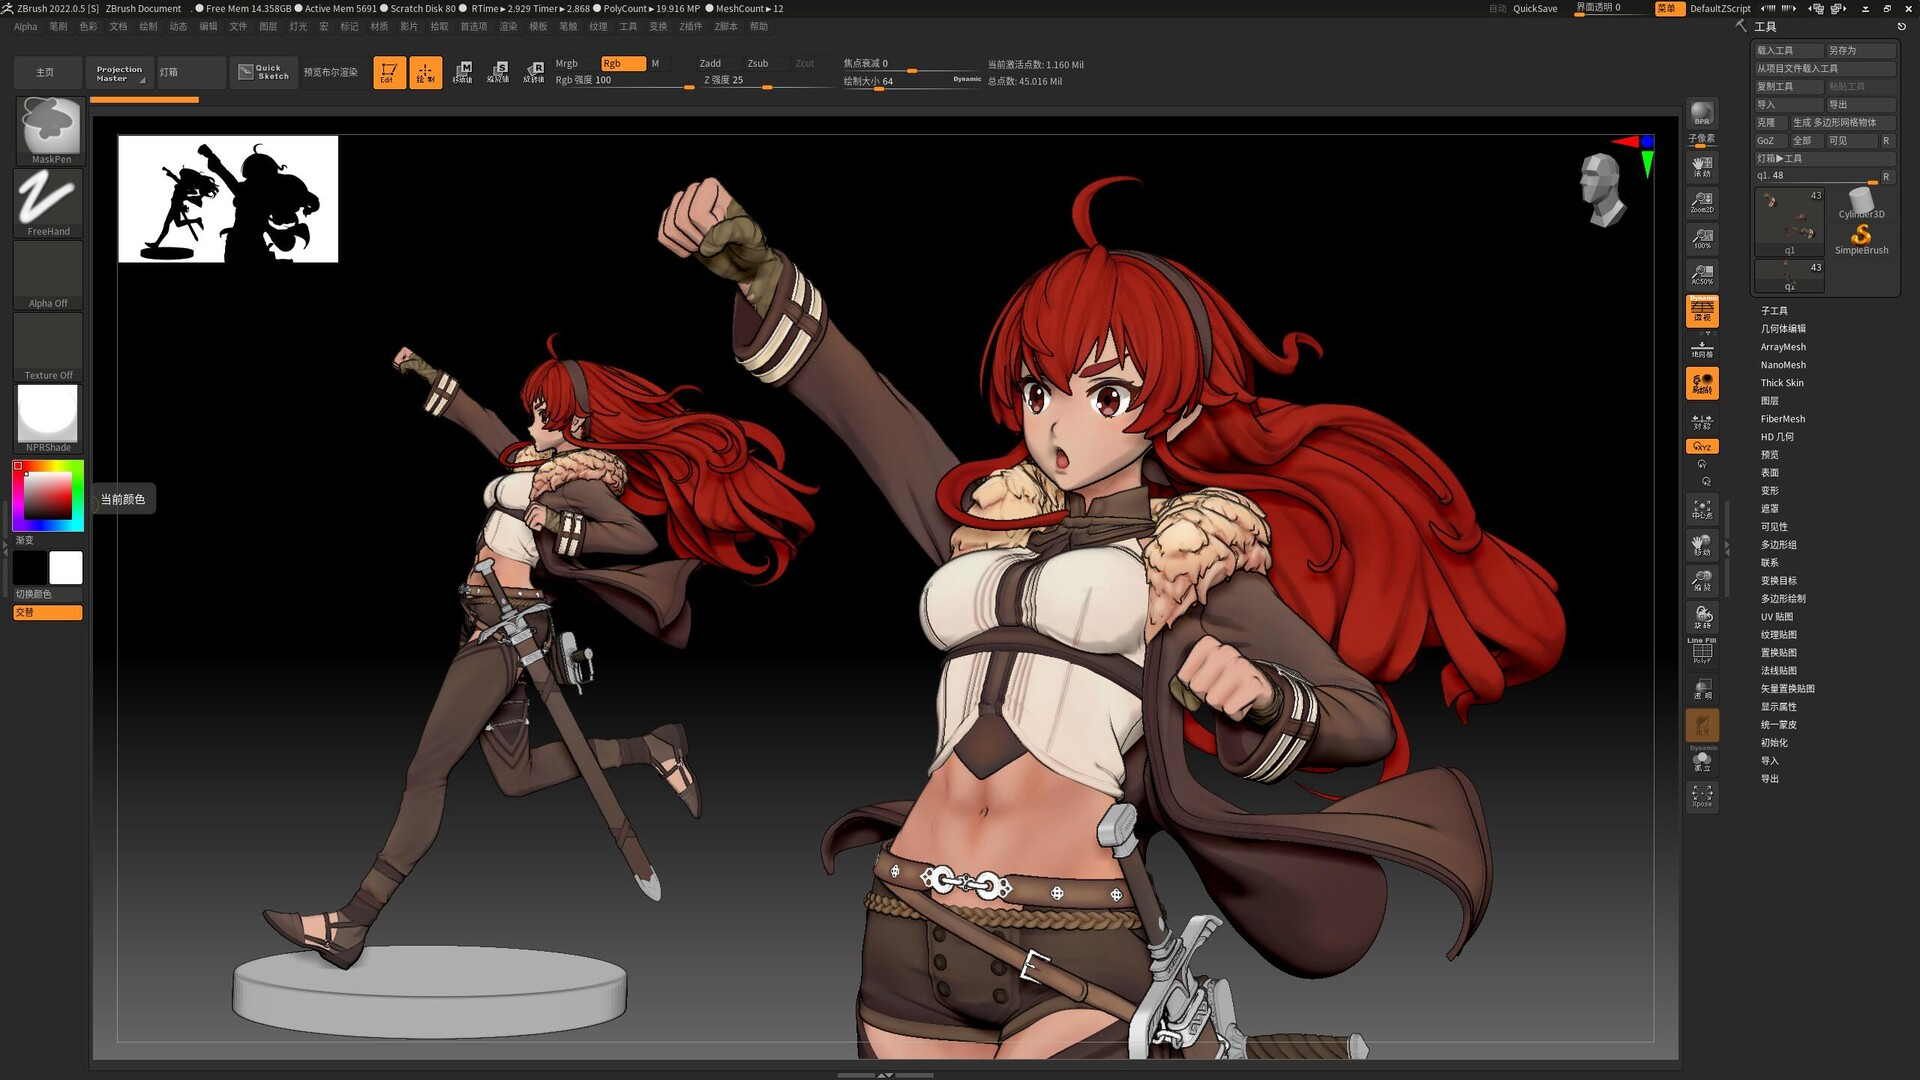Image resolution: width=1920 pixels, height=1080 pixels.
Task: Expand the 子工具 subpalette
Action: pyautogui.click(x=1774, y=311)
